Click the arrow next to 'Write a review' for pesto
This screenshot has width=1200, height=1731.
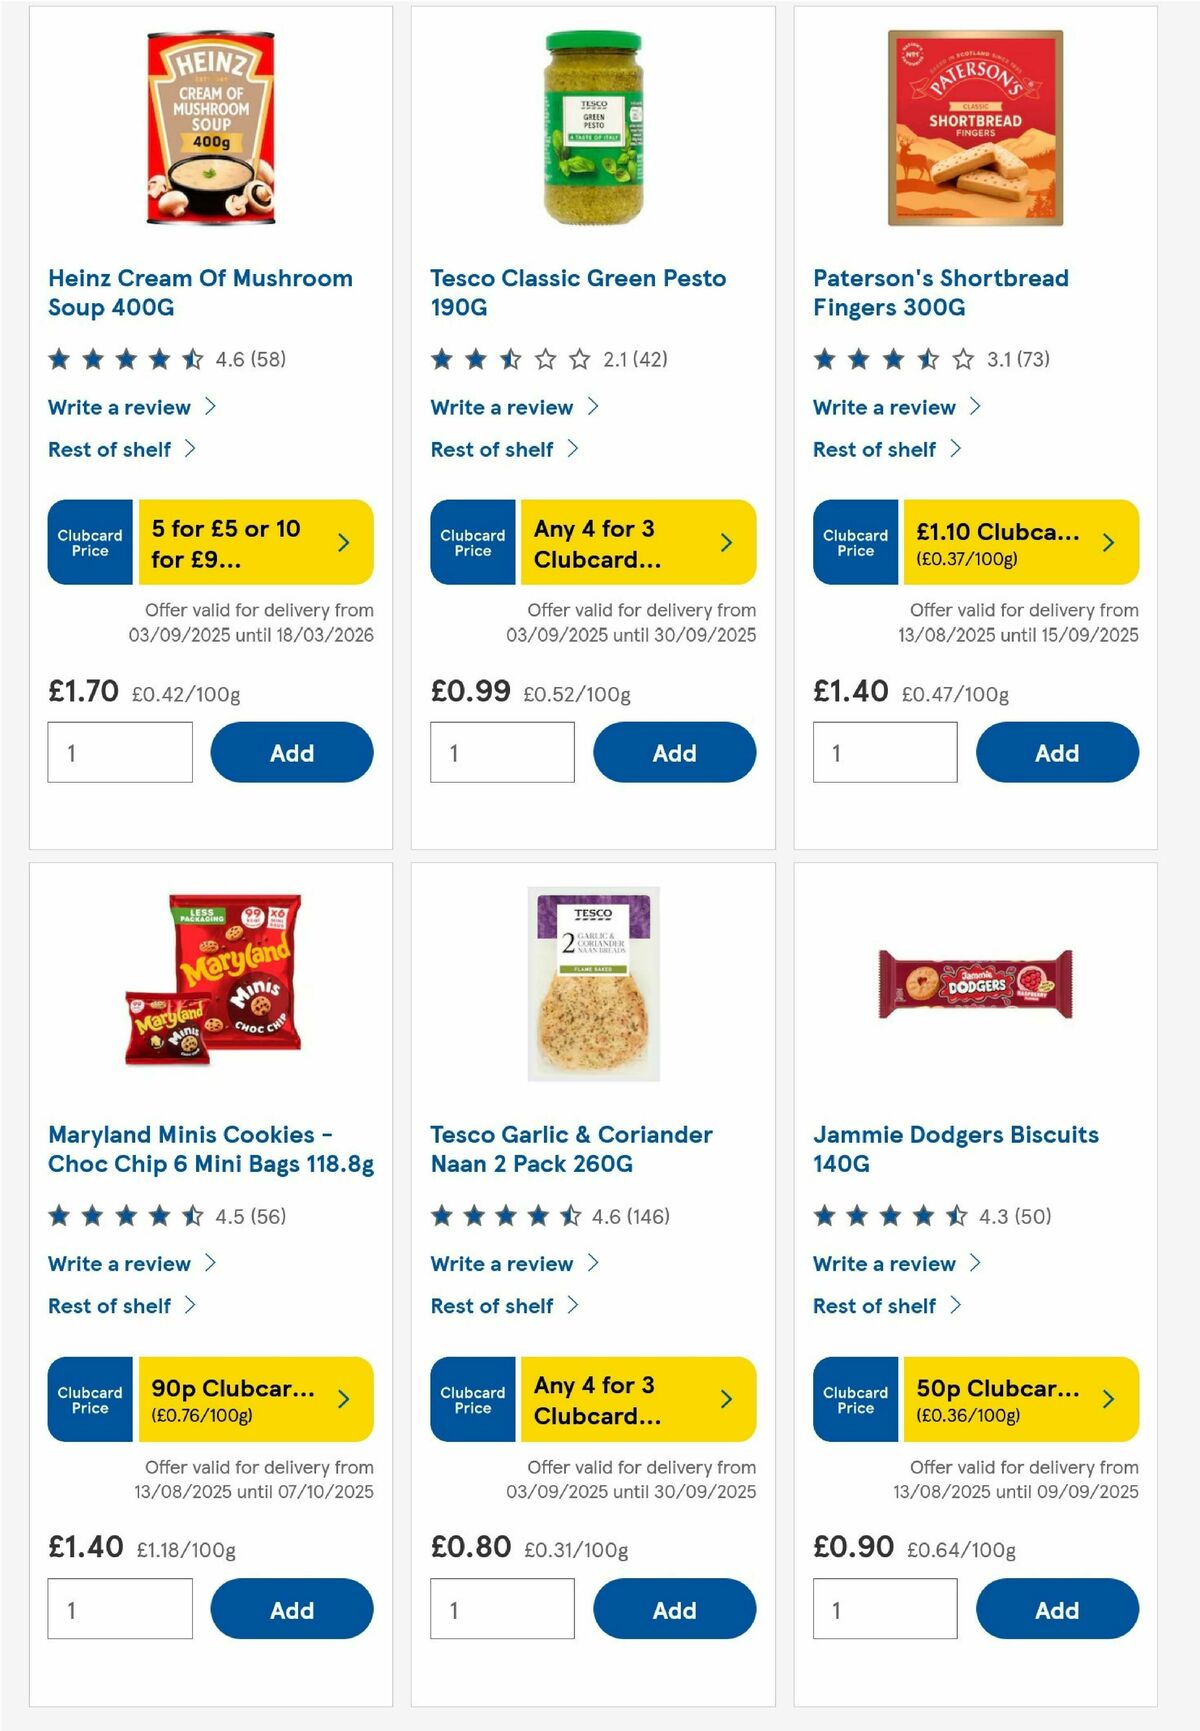tap(594, 406)
